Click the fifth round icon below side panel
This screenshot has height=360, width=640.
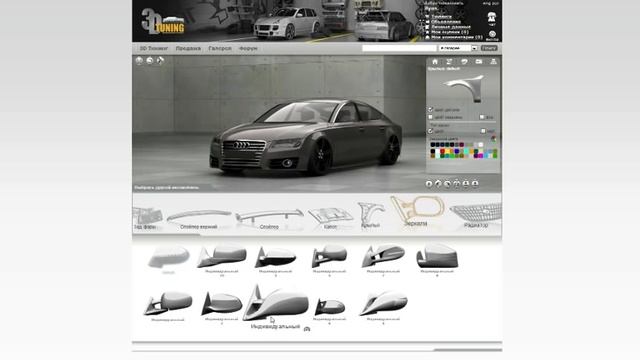[466, 184]
